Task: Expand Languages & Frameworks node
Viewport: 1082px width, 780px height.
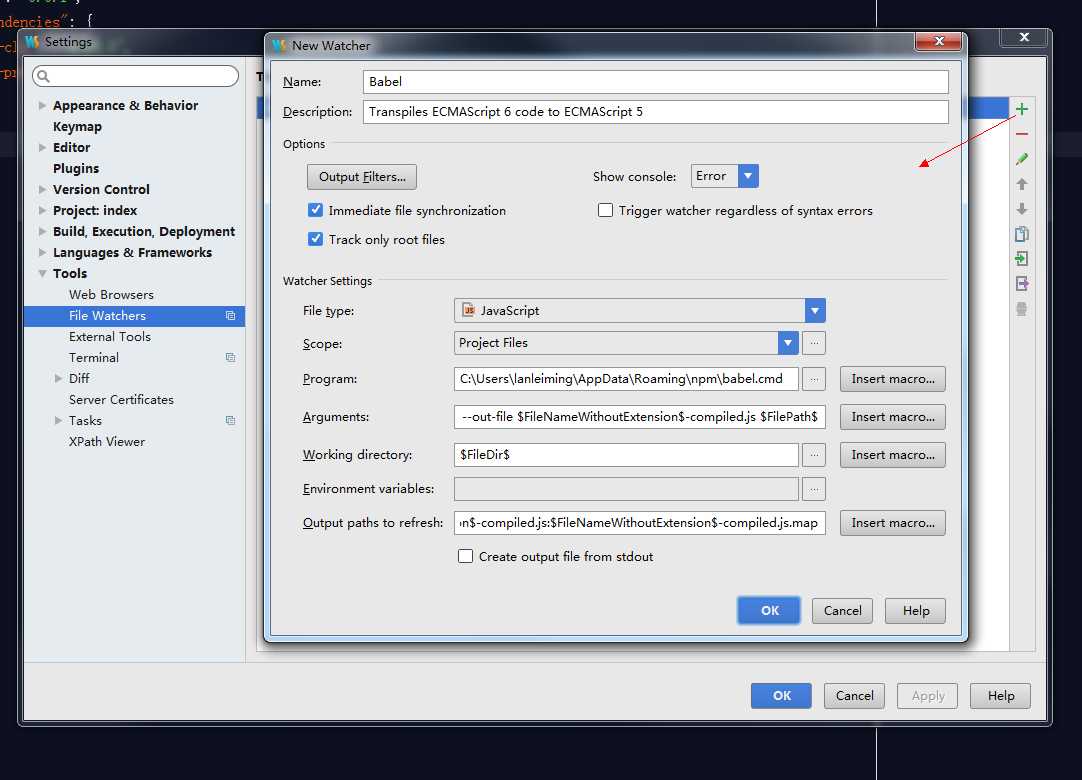Action: point(42,253)
